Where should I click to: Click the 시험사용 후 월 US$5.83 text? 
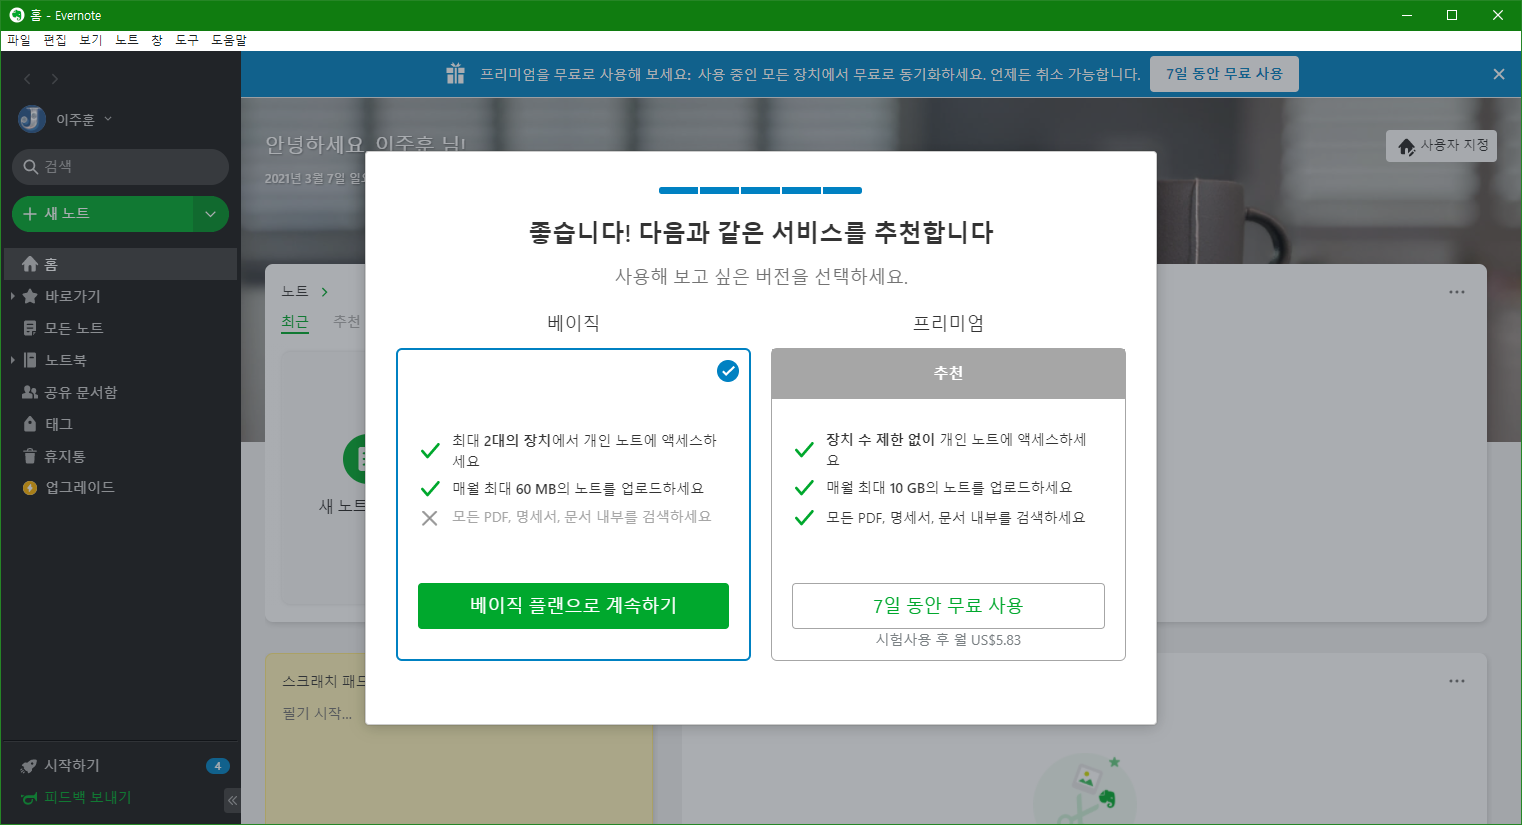[948, 640]
